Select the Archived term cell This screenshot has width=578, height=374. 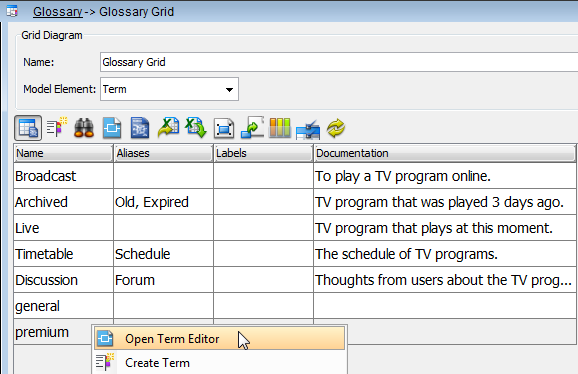tap(63, 202)
